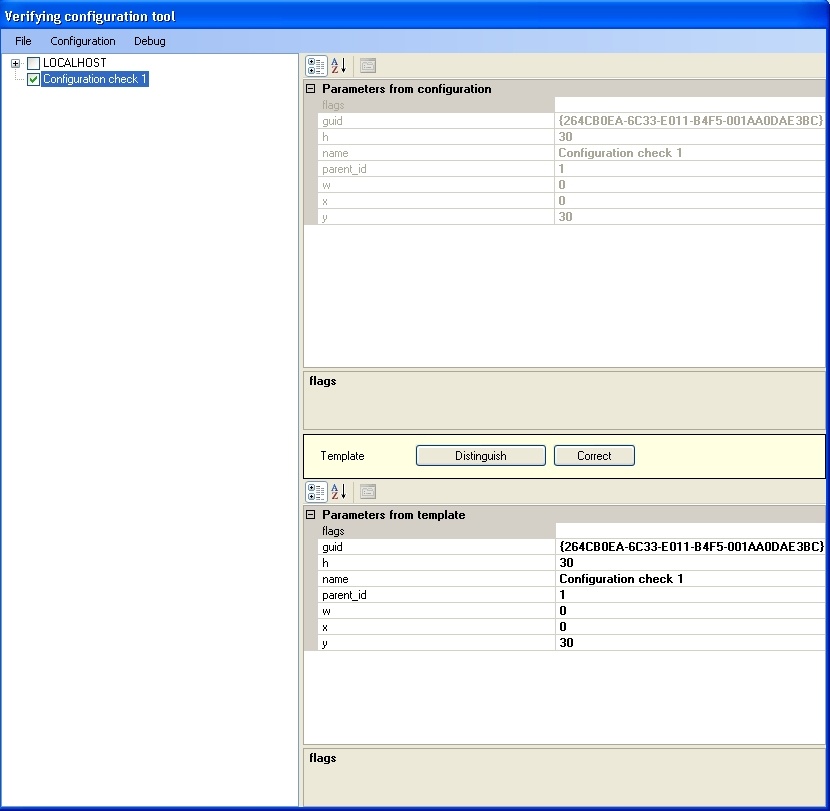Expand the LOCALHOST tree node
Image resolution: width=830 pixels, height=811 pixels.
[15, 64]
